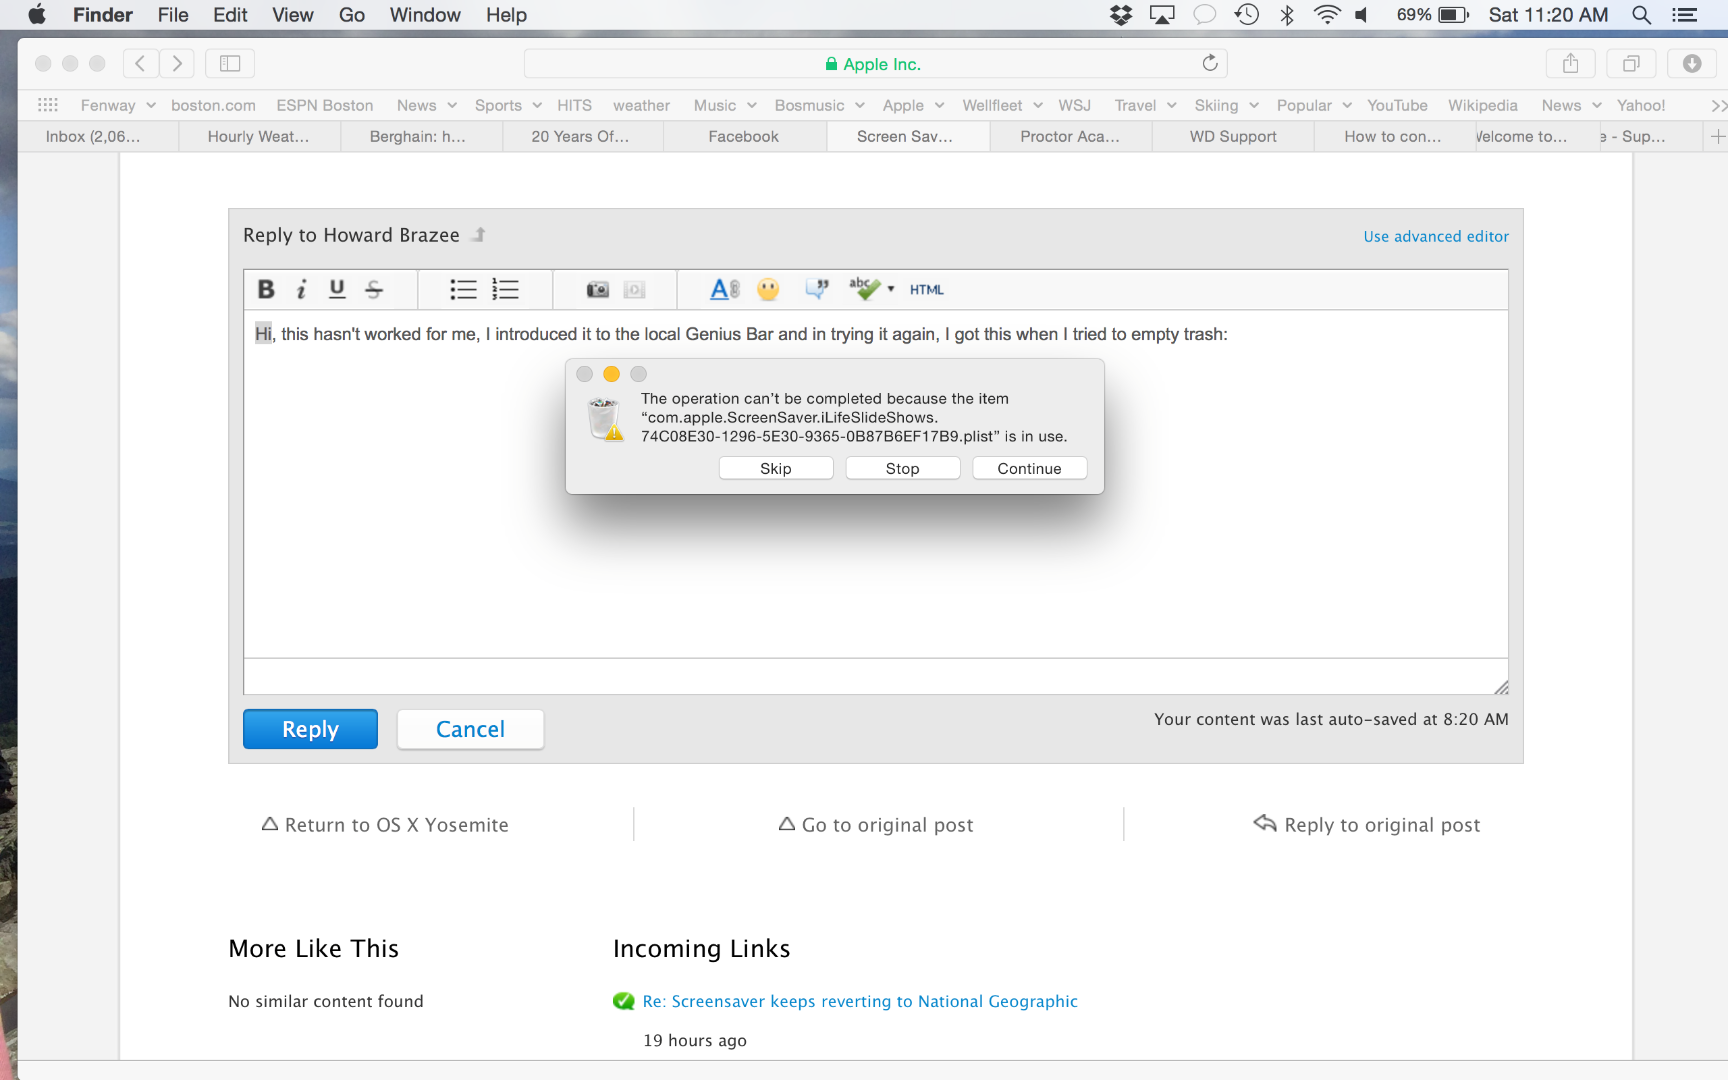Screen dimensions: 1728x1080
Task: Open the File menu
Action: (173, 15)
